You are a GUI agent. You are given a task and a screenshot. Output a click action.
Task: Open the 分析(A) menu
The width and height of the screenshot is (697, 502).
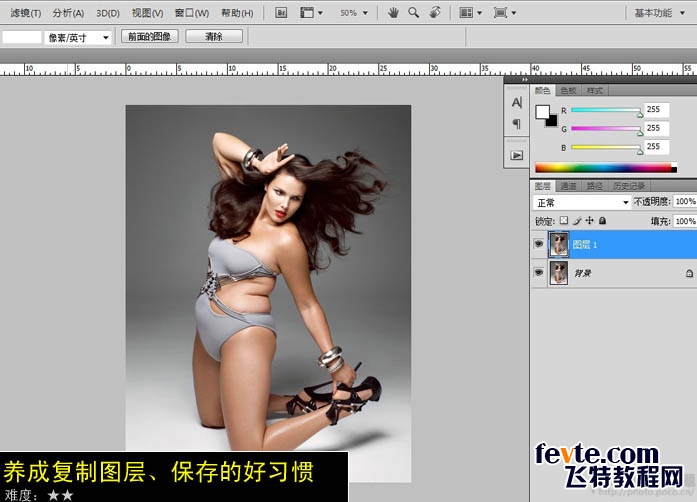coord(68,13)
